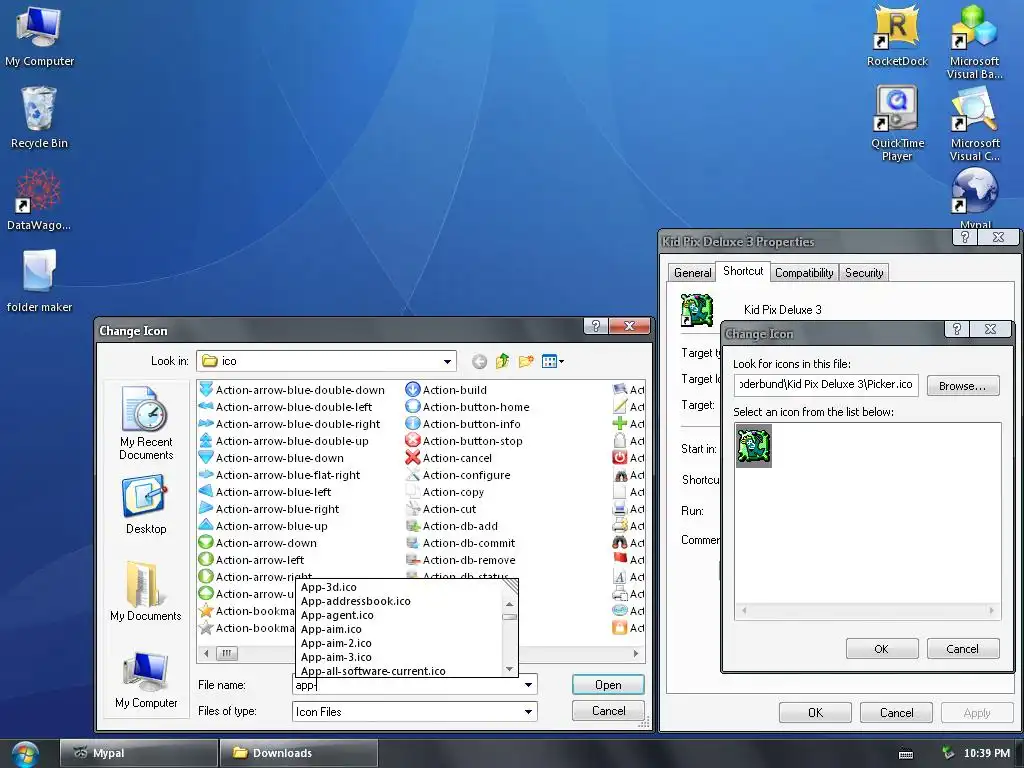Screen dimensions: 1024x768
Task: Click the file dialog help question button
Action: [596, 326]
